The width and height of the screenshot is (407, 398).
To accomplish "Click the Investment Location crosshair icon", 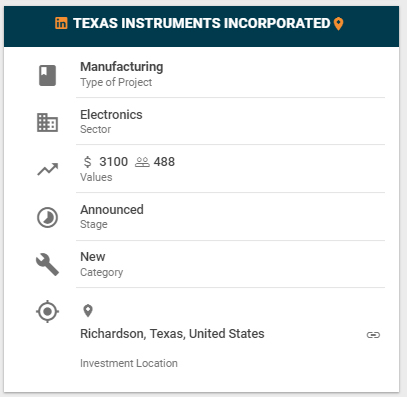I will tap(47, 312).
